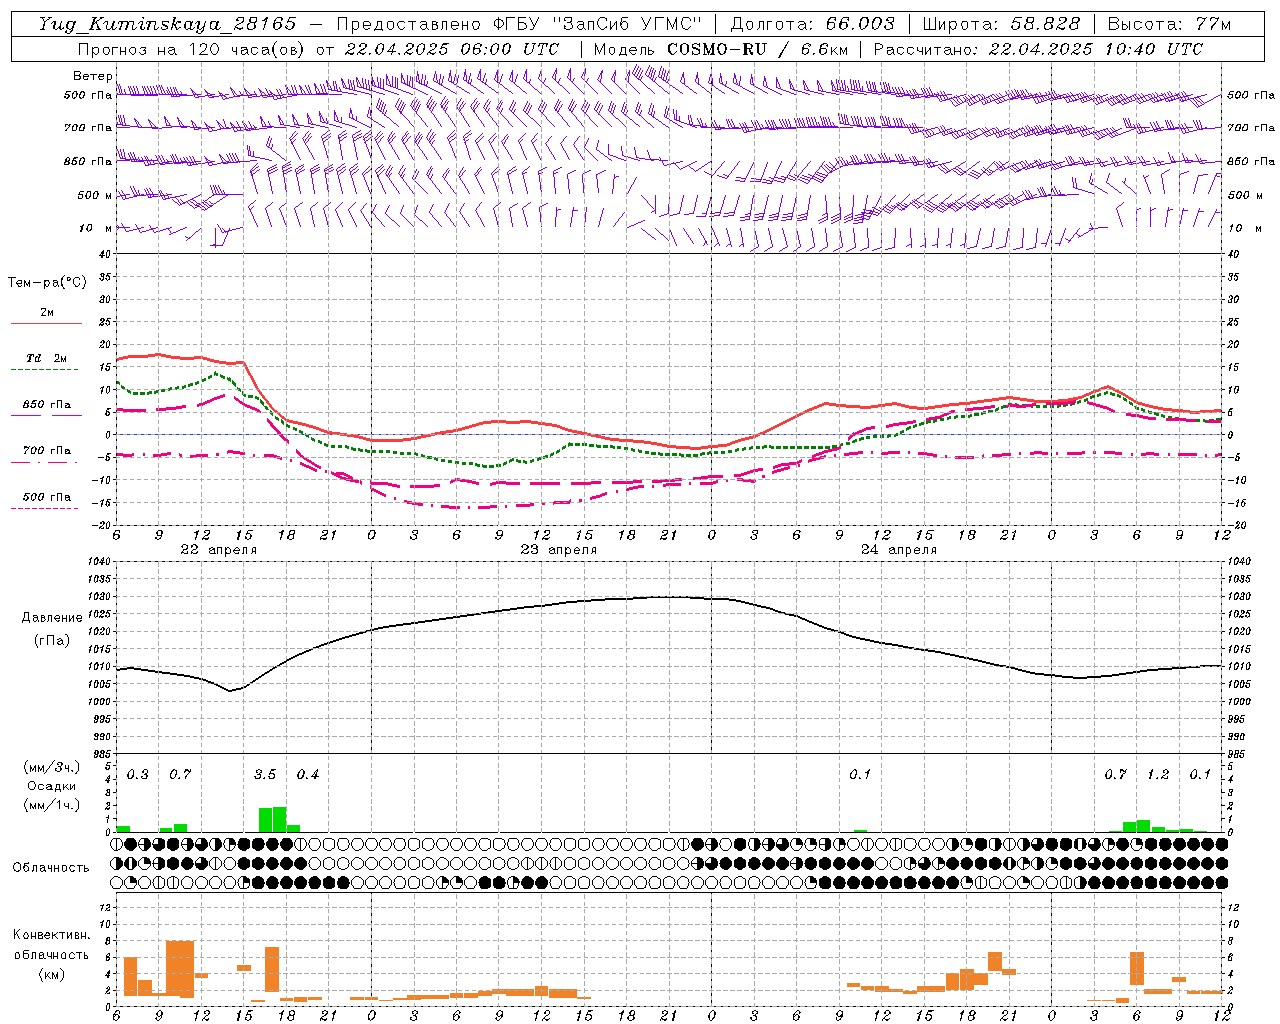Viewport: 1280px width, 1024px height.
Task: Click the 700 гПа temperature legend entry
Action: tap(47, 451)
